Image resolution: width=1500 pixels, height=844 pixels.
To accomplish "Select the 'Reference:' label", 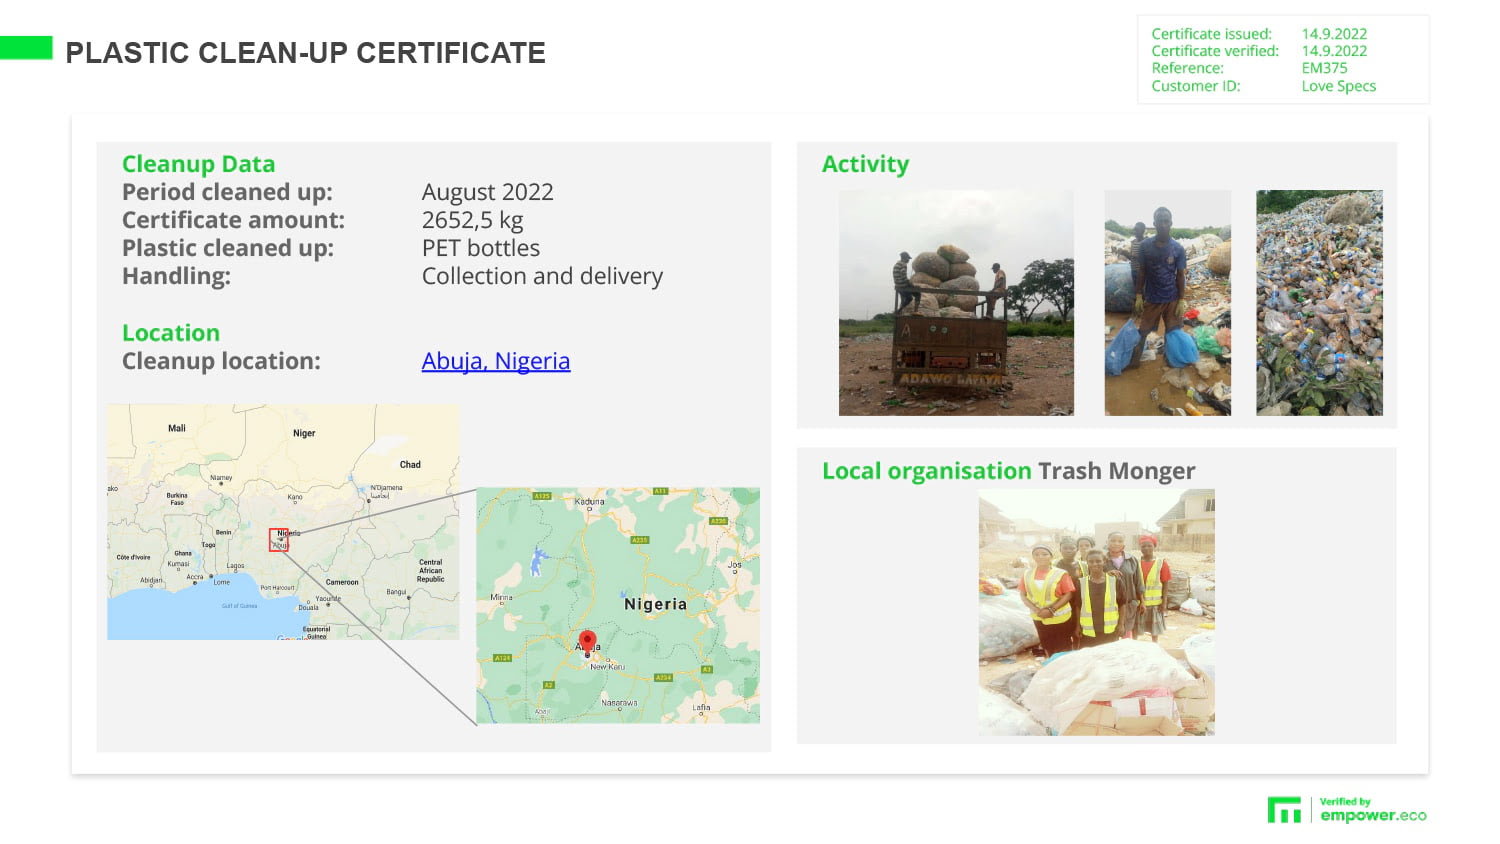I will point(1187,68).
